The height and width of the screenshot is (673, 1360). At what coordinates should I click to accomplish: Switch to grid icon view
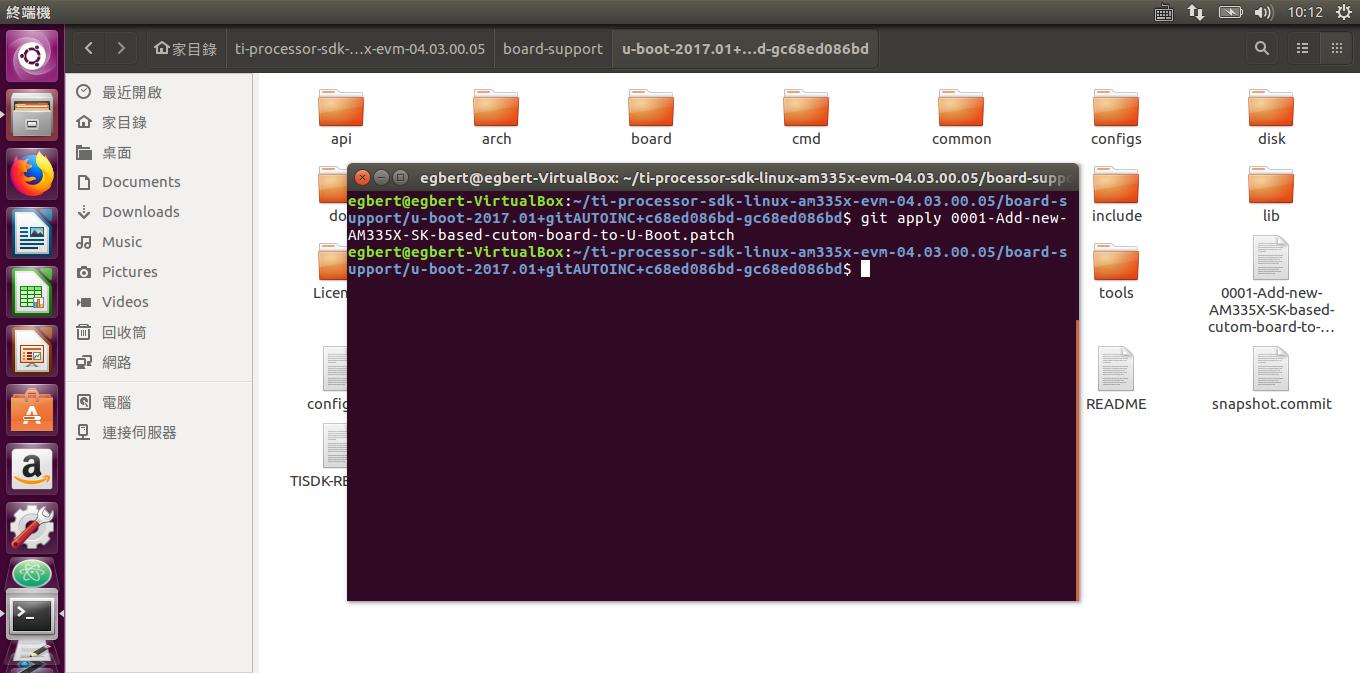point(1336,48)
